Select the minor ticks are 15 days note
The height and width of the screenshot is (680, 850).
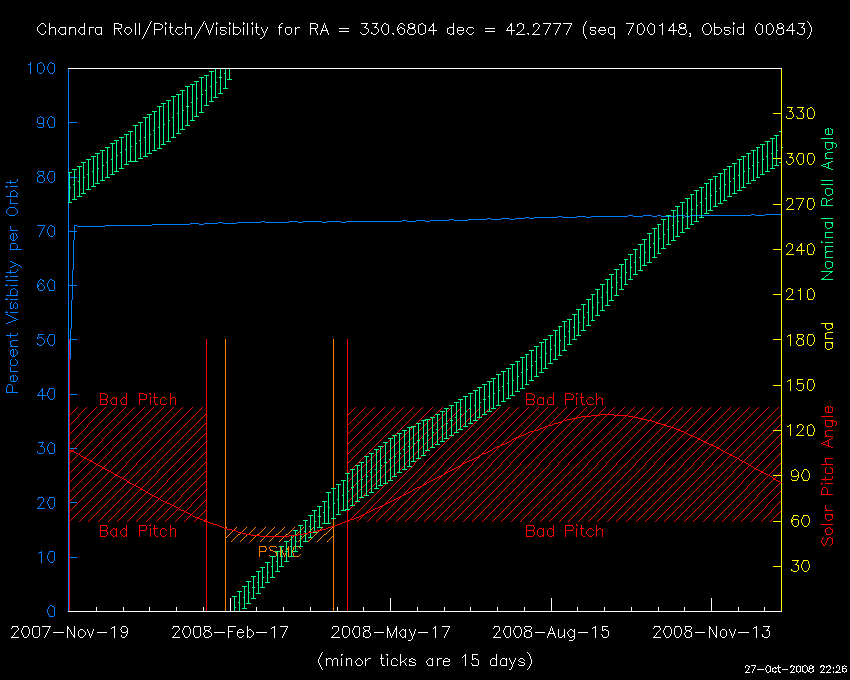pyautogui.click(x=424, y=661)
